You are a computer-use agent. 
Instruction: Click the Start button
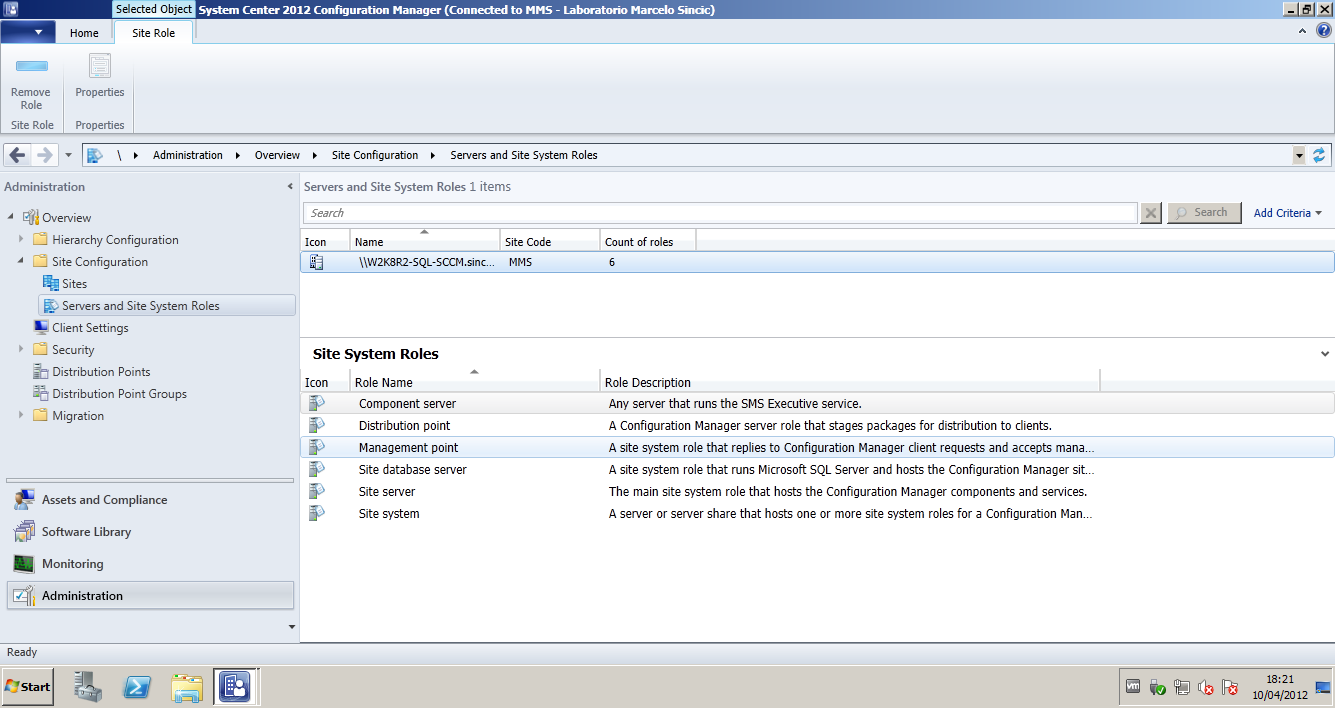[x=27, y=687]
